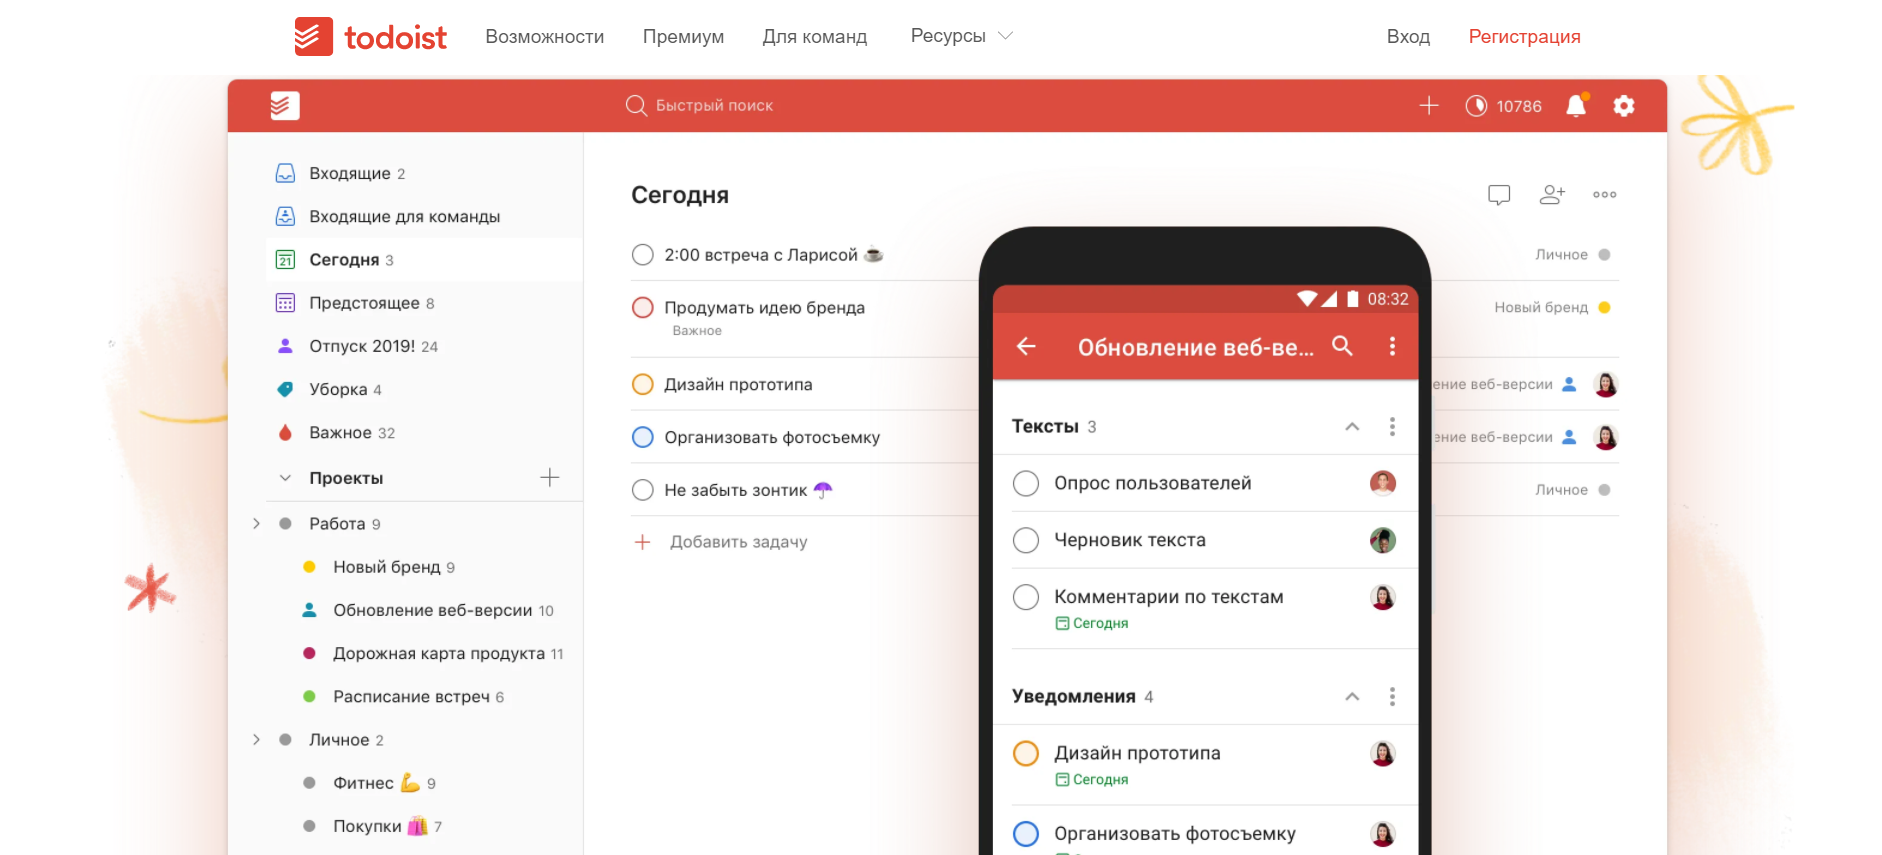
Task: Tap the three-dots menu in the phone's red header
Action: pos(1392,346)
